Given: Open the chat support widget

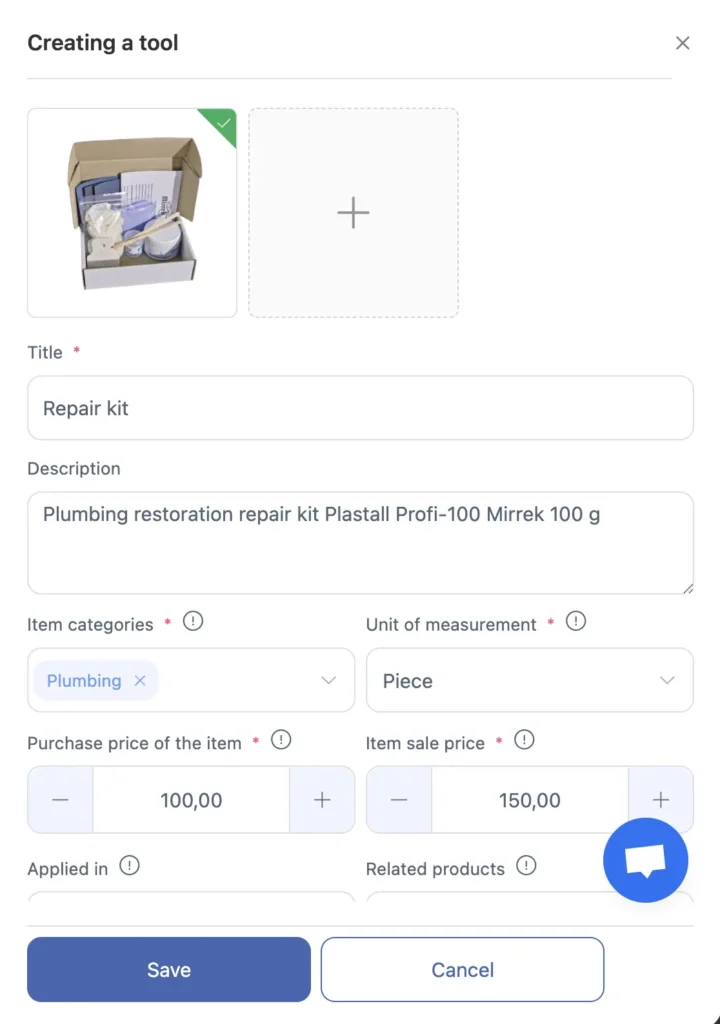Looking at the screenshot, I should point(645,860).
